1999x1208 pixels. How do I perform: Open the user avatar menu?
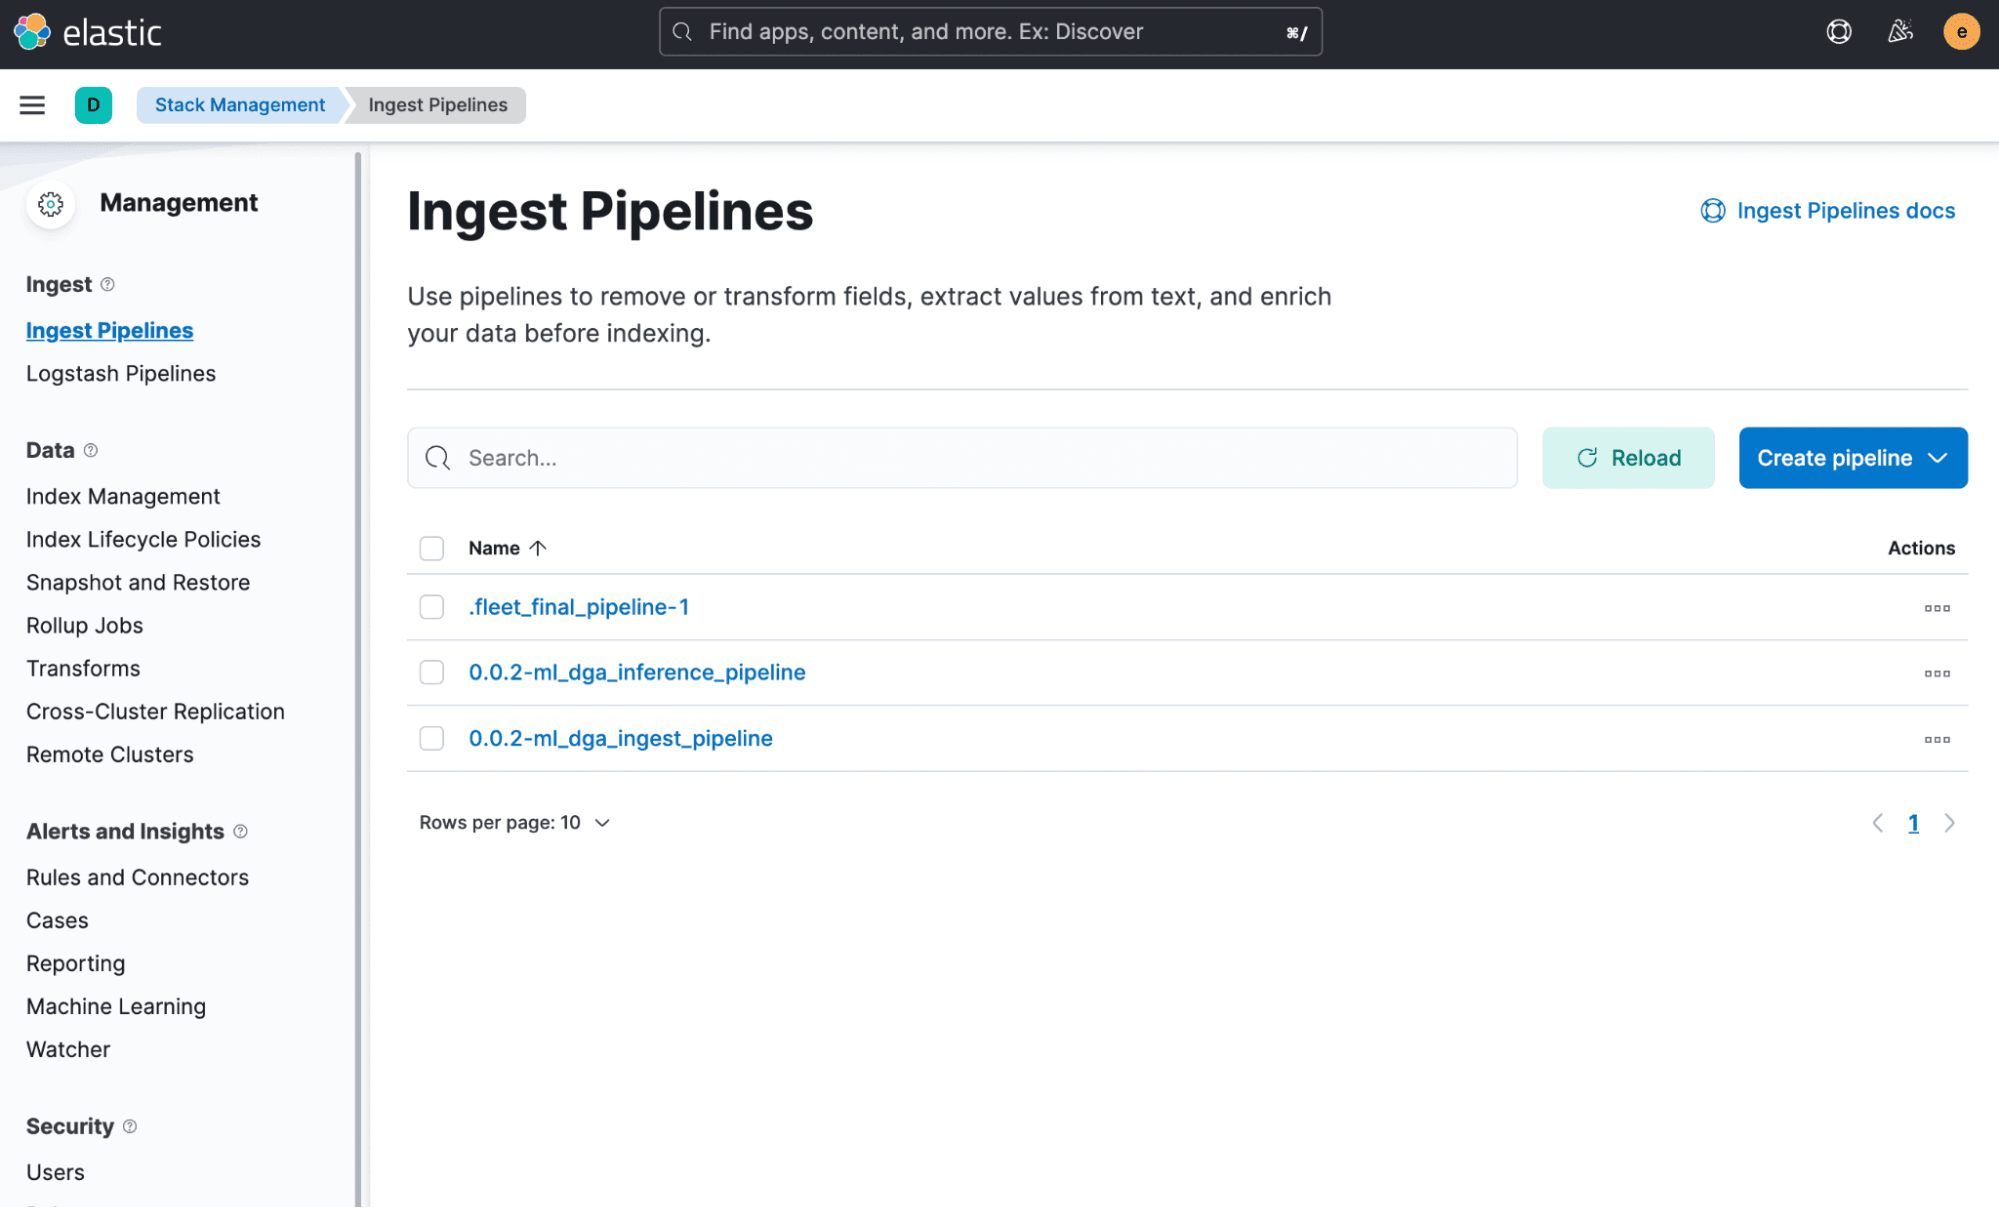point(1961,32)
